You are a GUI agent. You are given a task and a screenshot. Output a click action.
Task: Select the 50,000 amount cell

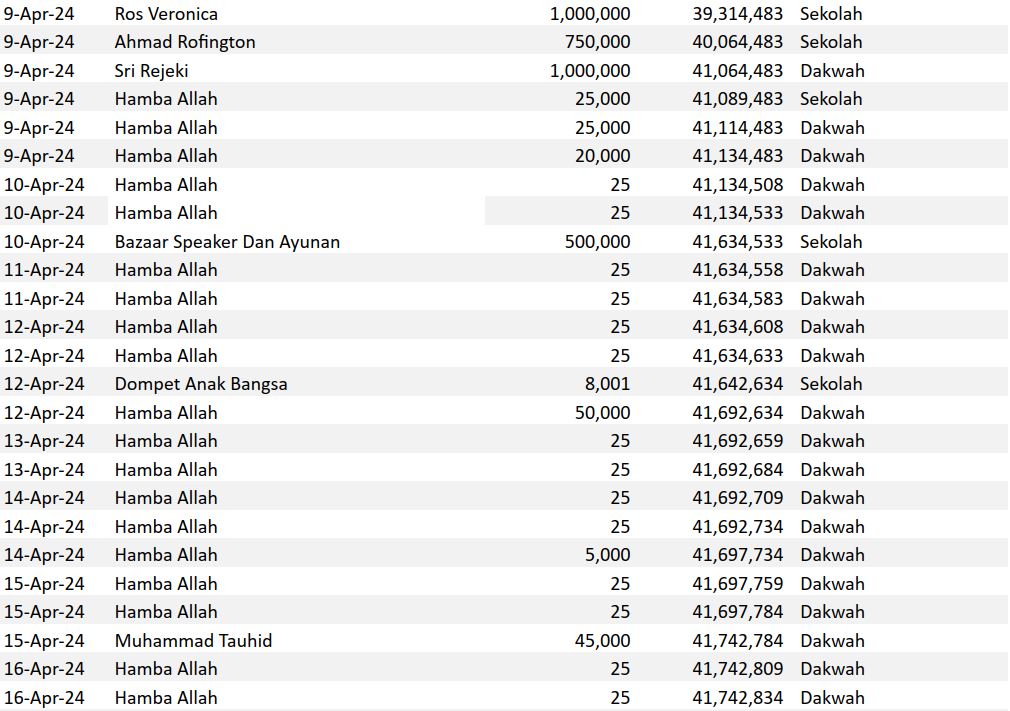click(602, 413)
